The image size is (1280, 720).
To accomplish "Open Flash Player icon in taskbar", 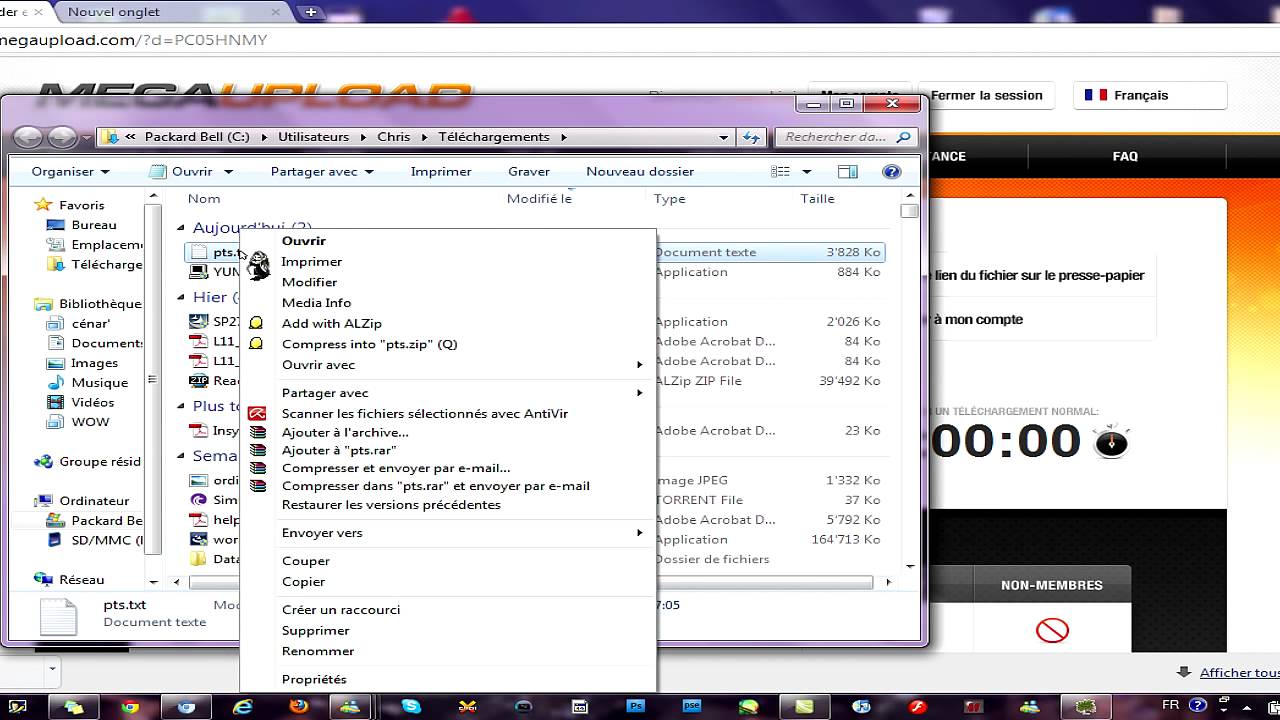I will point(917,706).
